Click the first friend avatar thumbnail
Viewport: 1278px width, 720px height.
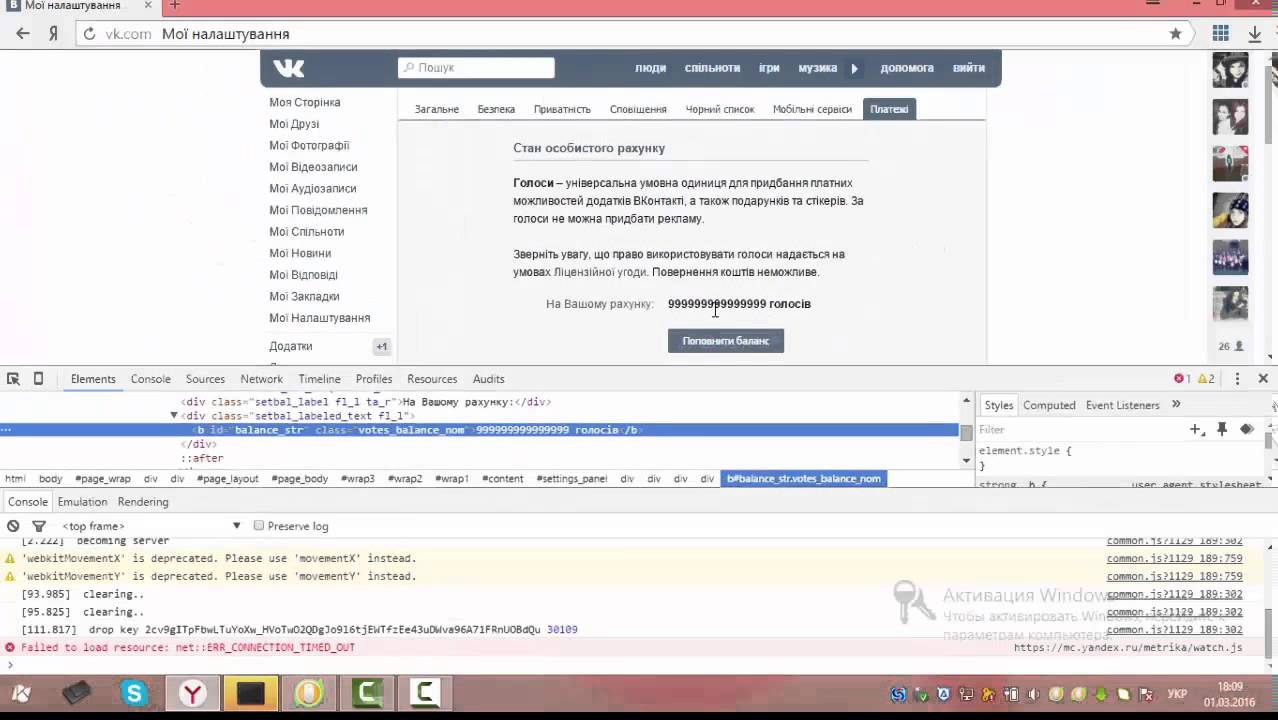pos(1230,70)
